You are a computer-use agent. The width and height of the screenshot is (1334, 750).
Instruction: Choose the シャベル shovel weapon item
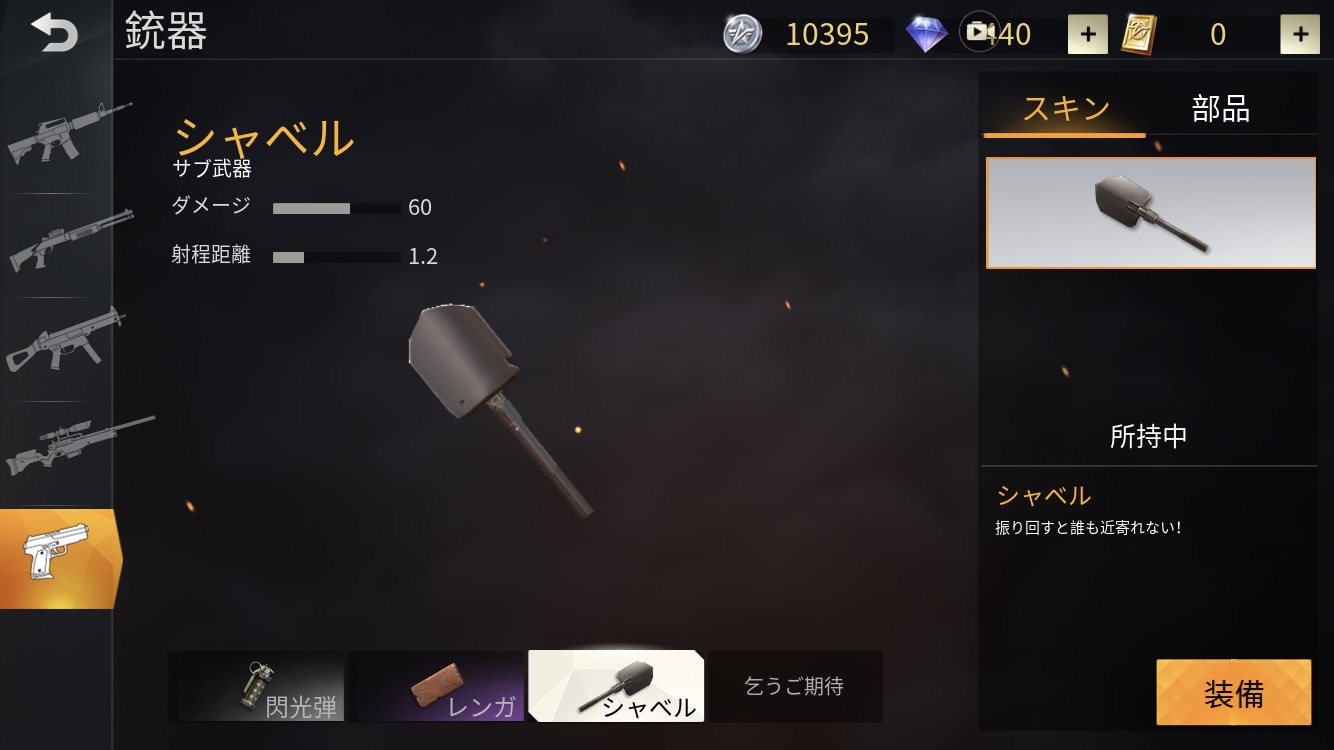click(x=616, y=687)
